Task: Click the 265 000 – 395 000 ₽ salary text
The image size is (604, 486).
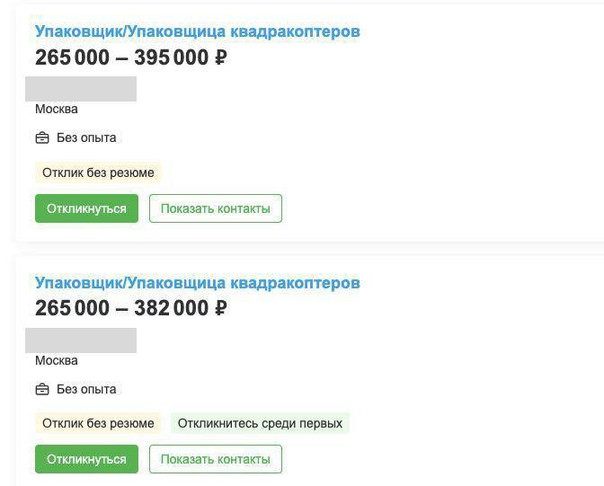Action: pyautogui.click(x=131, y=57)
